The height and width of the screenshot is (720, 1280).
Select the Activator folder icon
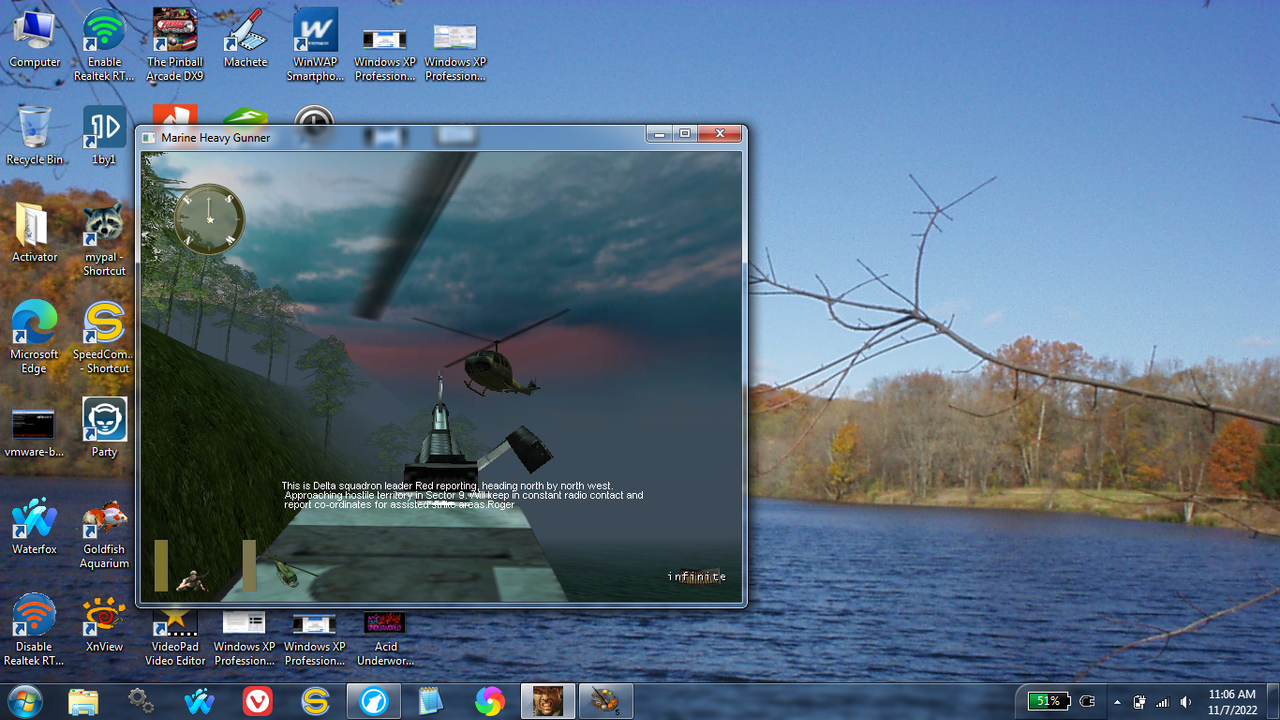[x=35, y=233]
